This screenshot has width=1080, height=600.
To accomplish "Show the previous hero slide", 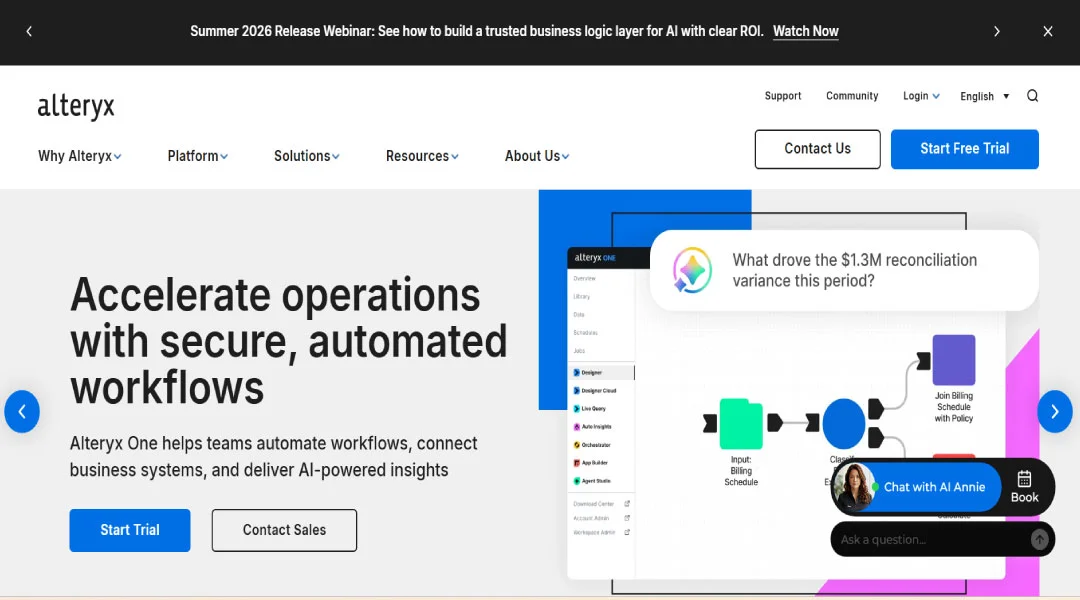I will 22,411.
